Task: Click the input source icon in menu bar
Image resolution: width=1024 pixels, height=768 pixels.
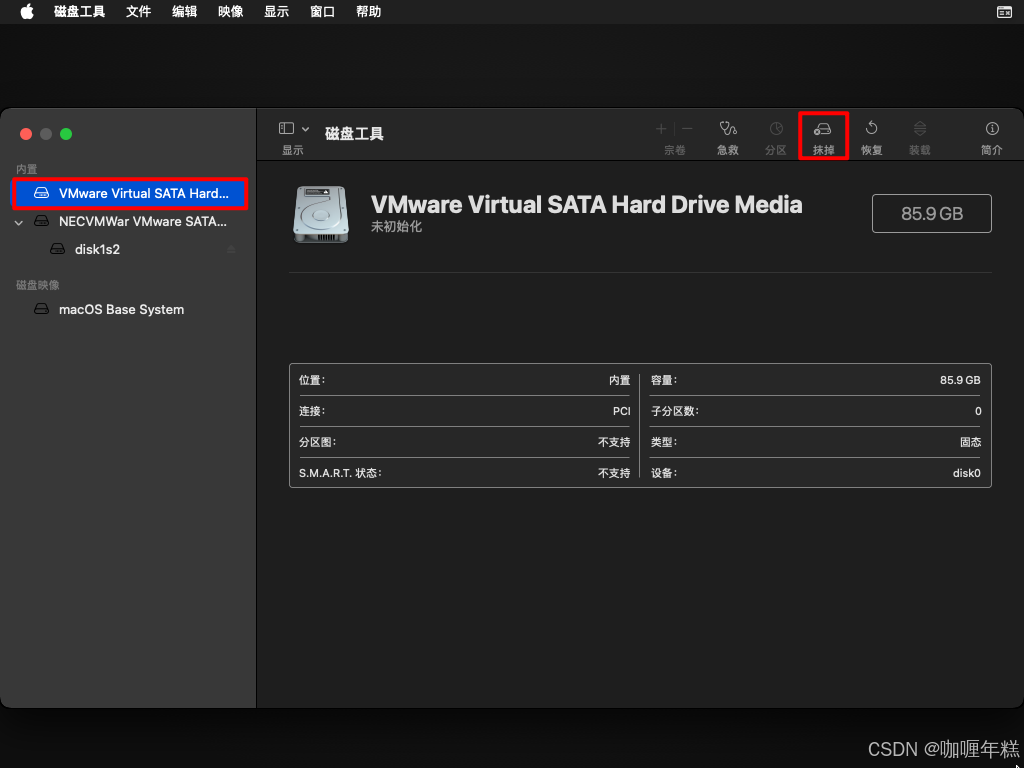Action: pyautogui.click(x=1004, y=12)
